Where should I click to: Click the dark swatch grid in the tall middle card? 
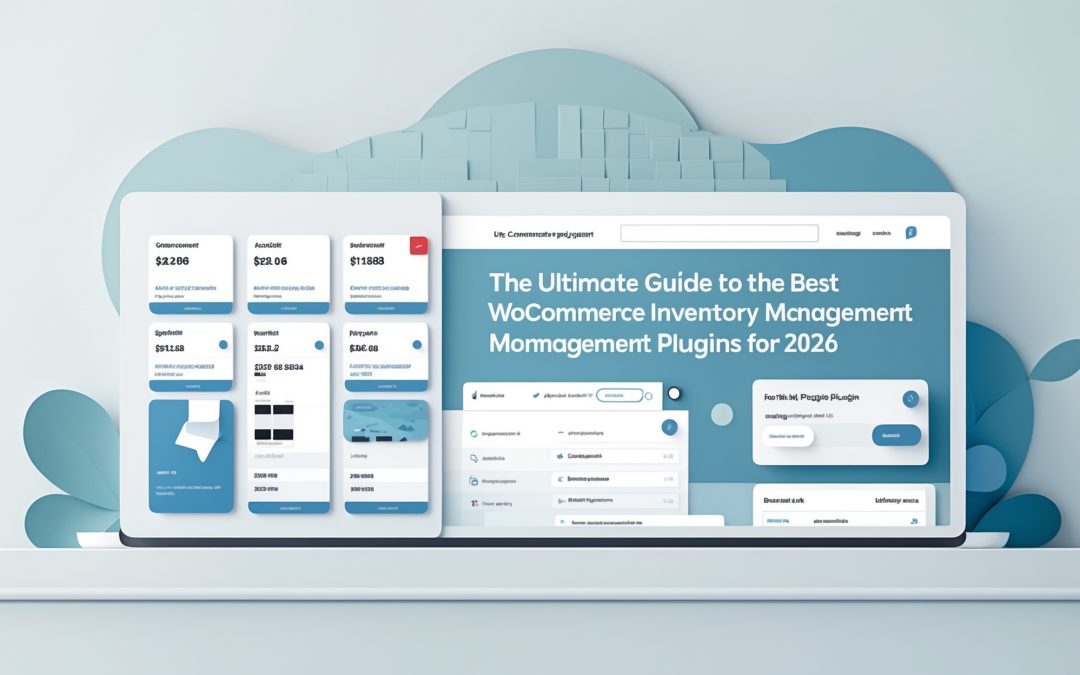[x=274, y=423]
